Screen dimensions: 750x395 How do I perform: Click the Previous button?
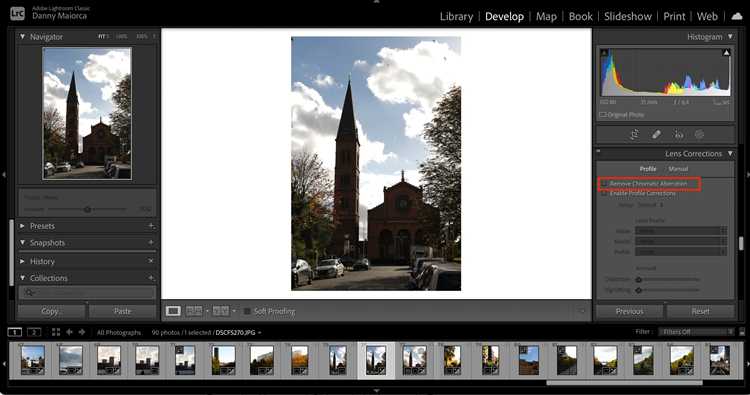629,311
